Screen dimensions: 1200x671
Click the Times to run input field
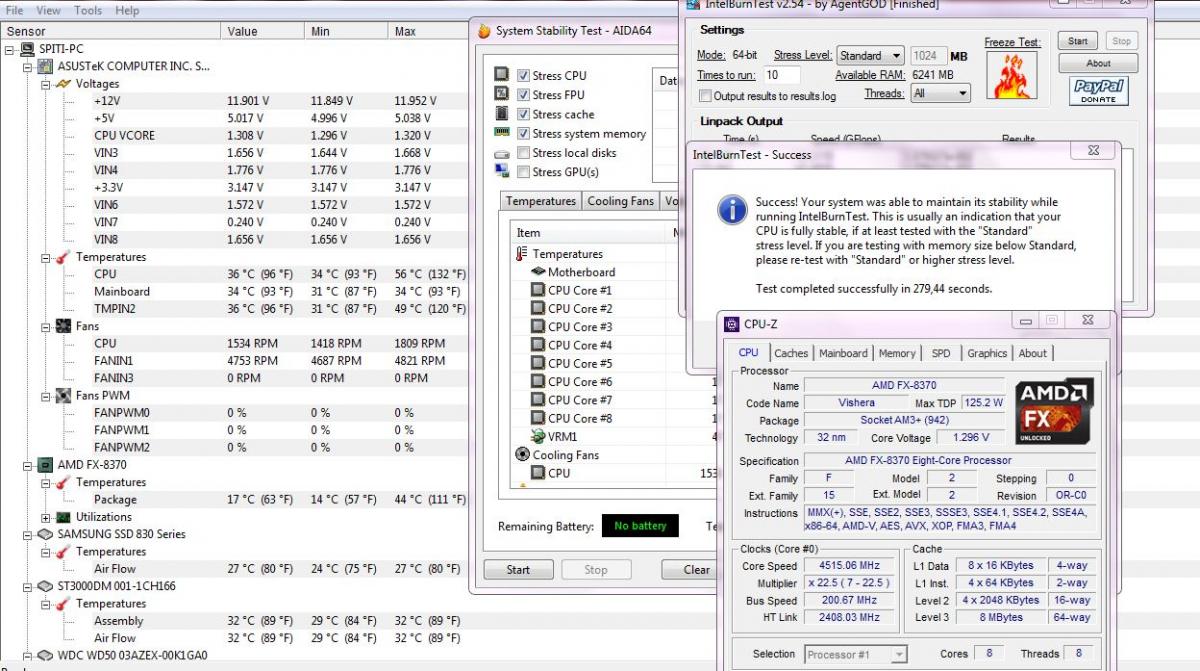(x=783, y=75)
